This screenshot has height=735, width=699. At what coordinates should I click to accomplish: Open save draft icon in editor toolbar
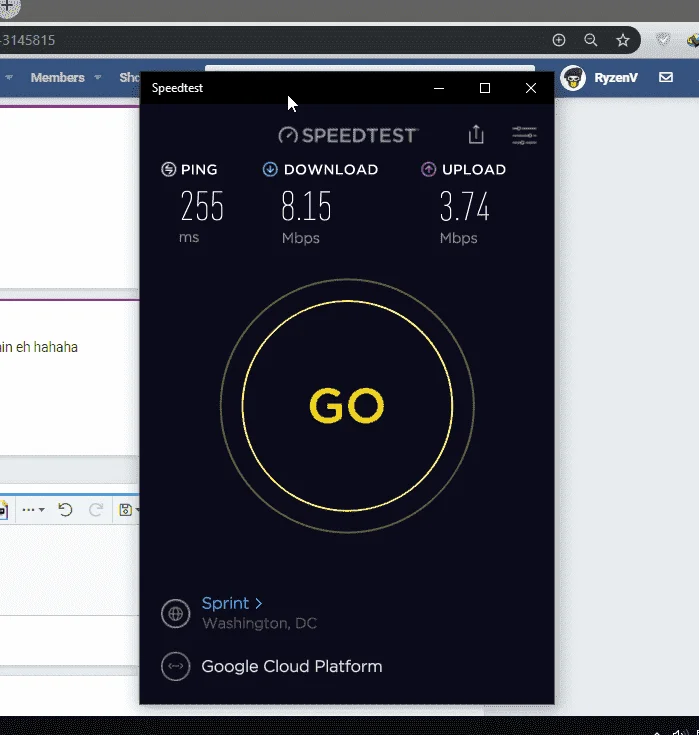(x=126, y=509)
